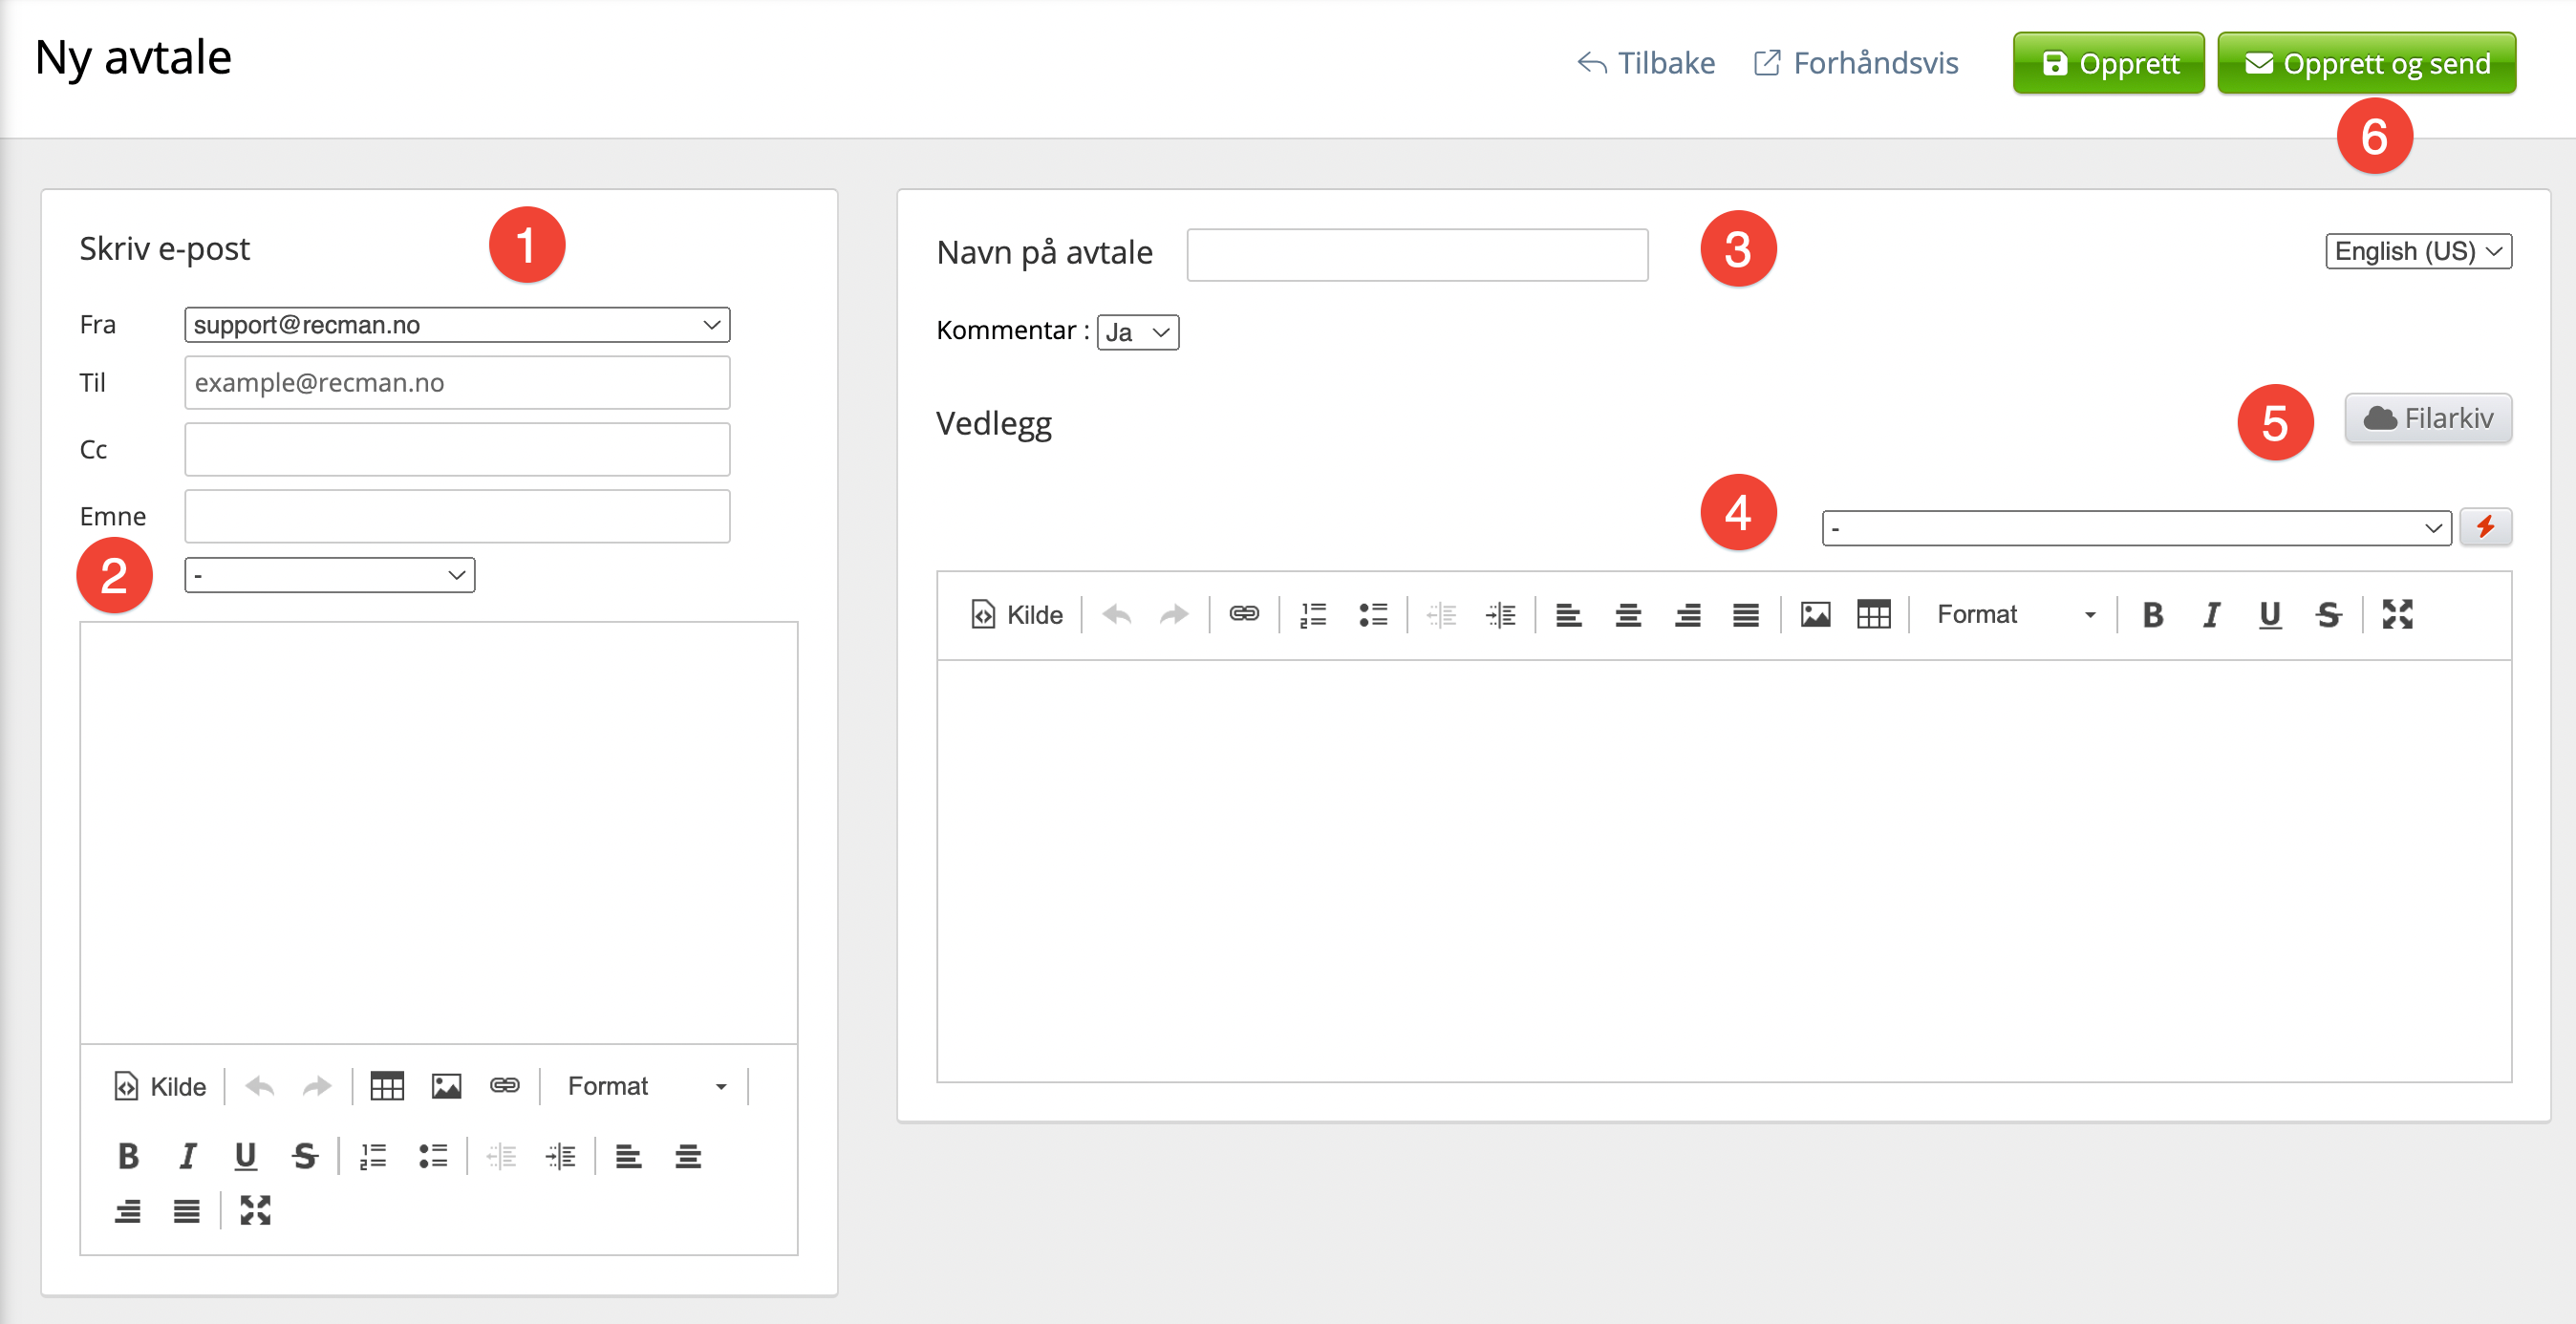The width and height of the screenshot is (2576, 1324).
Task: Justify text in the agreement editor
Action: coord(1746,614)
